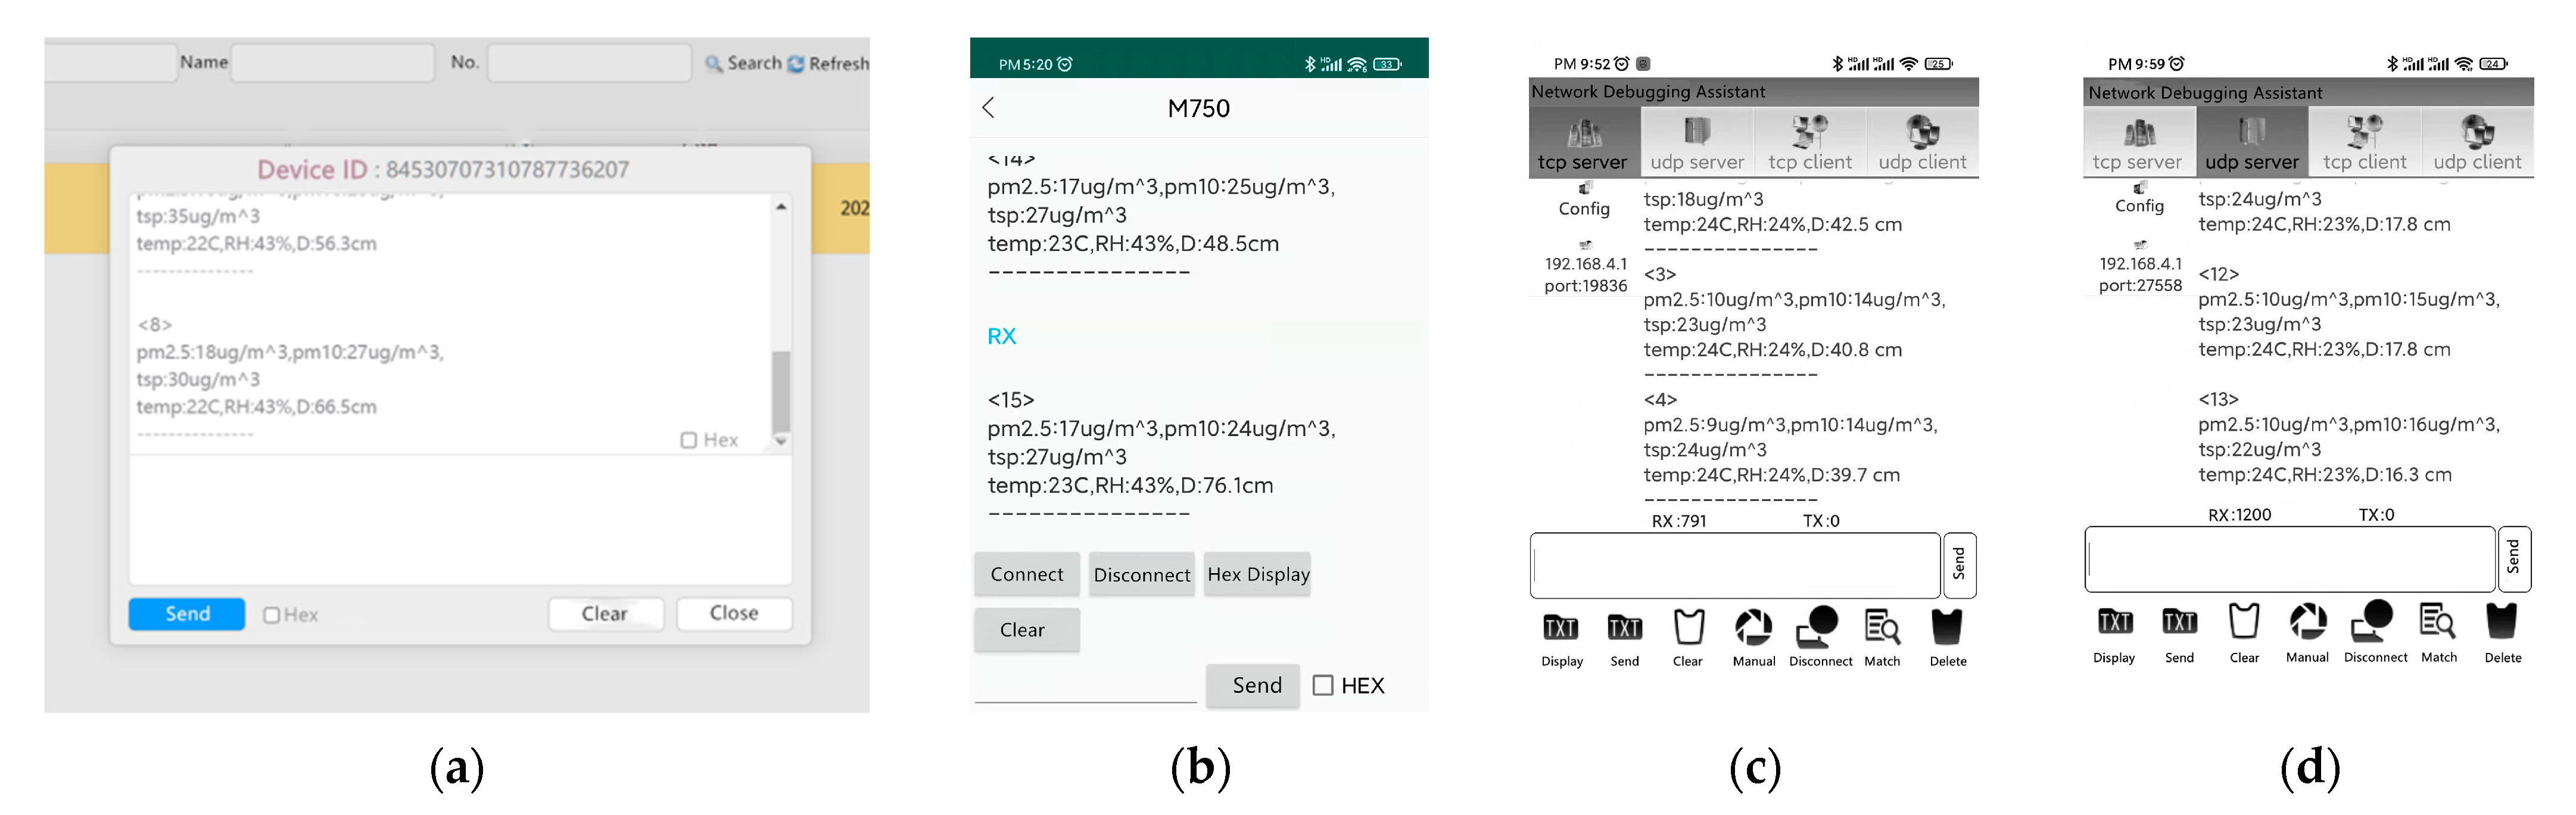Viewport: 2576px width, 815px height.
Task: Click the scroll-up arrow in panel (a) log
Action: click(x=781, y=206)
